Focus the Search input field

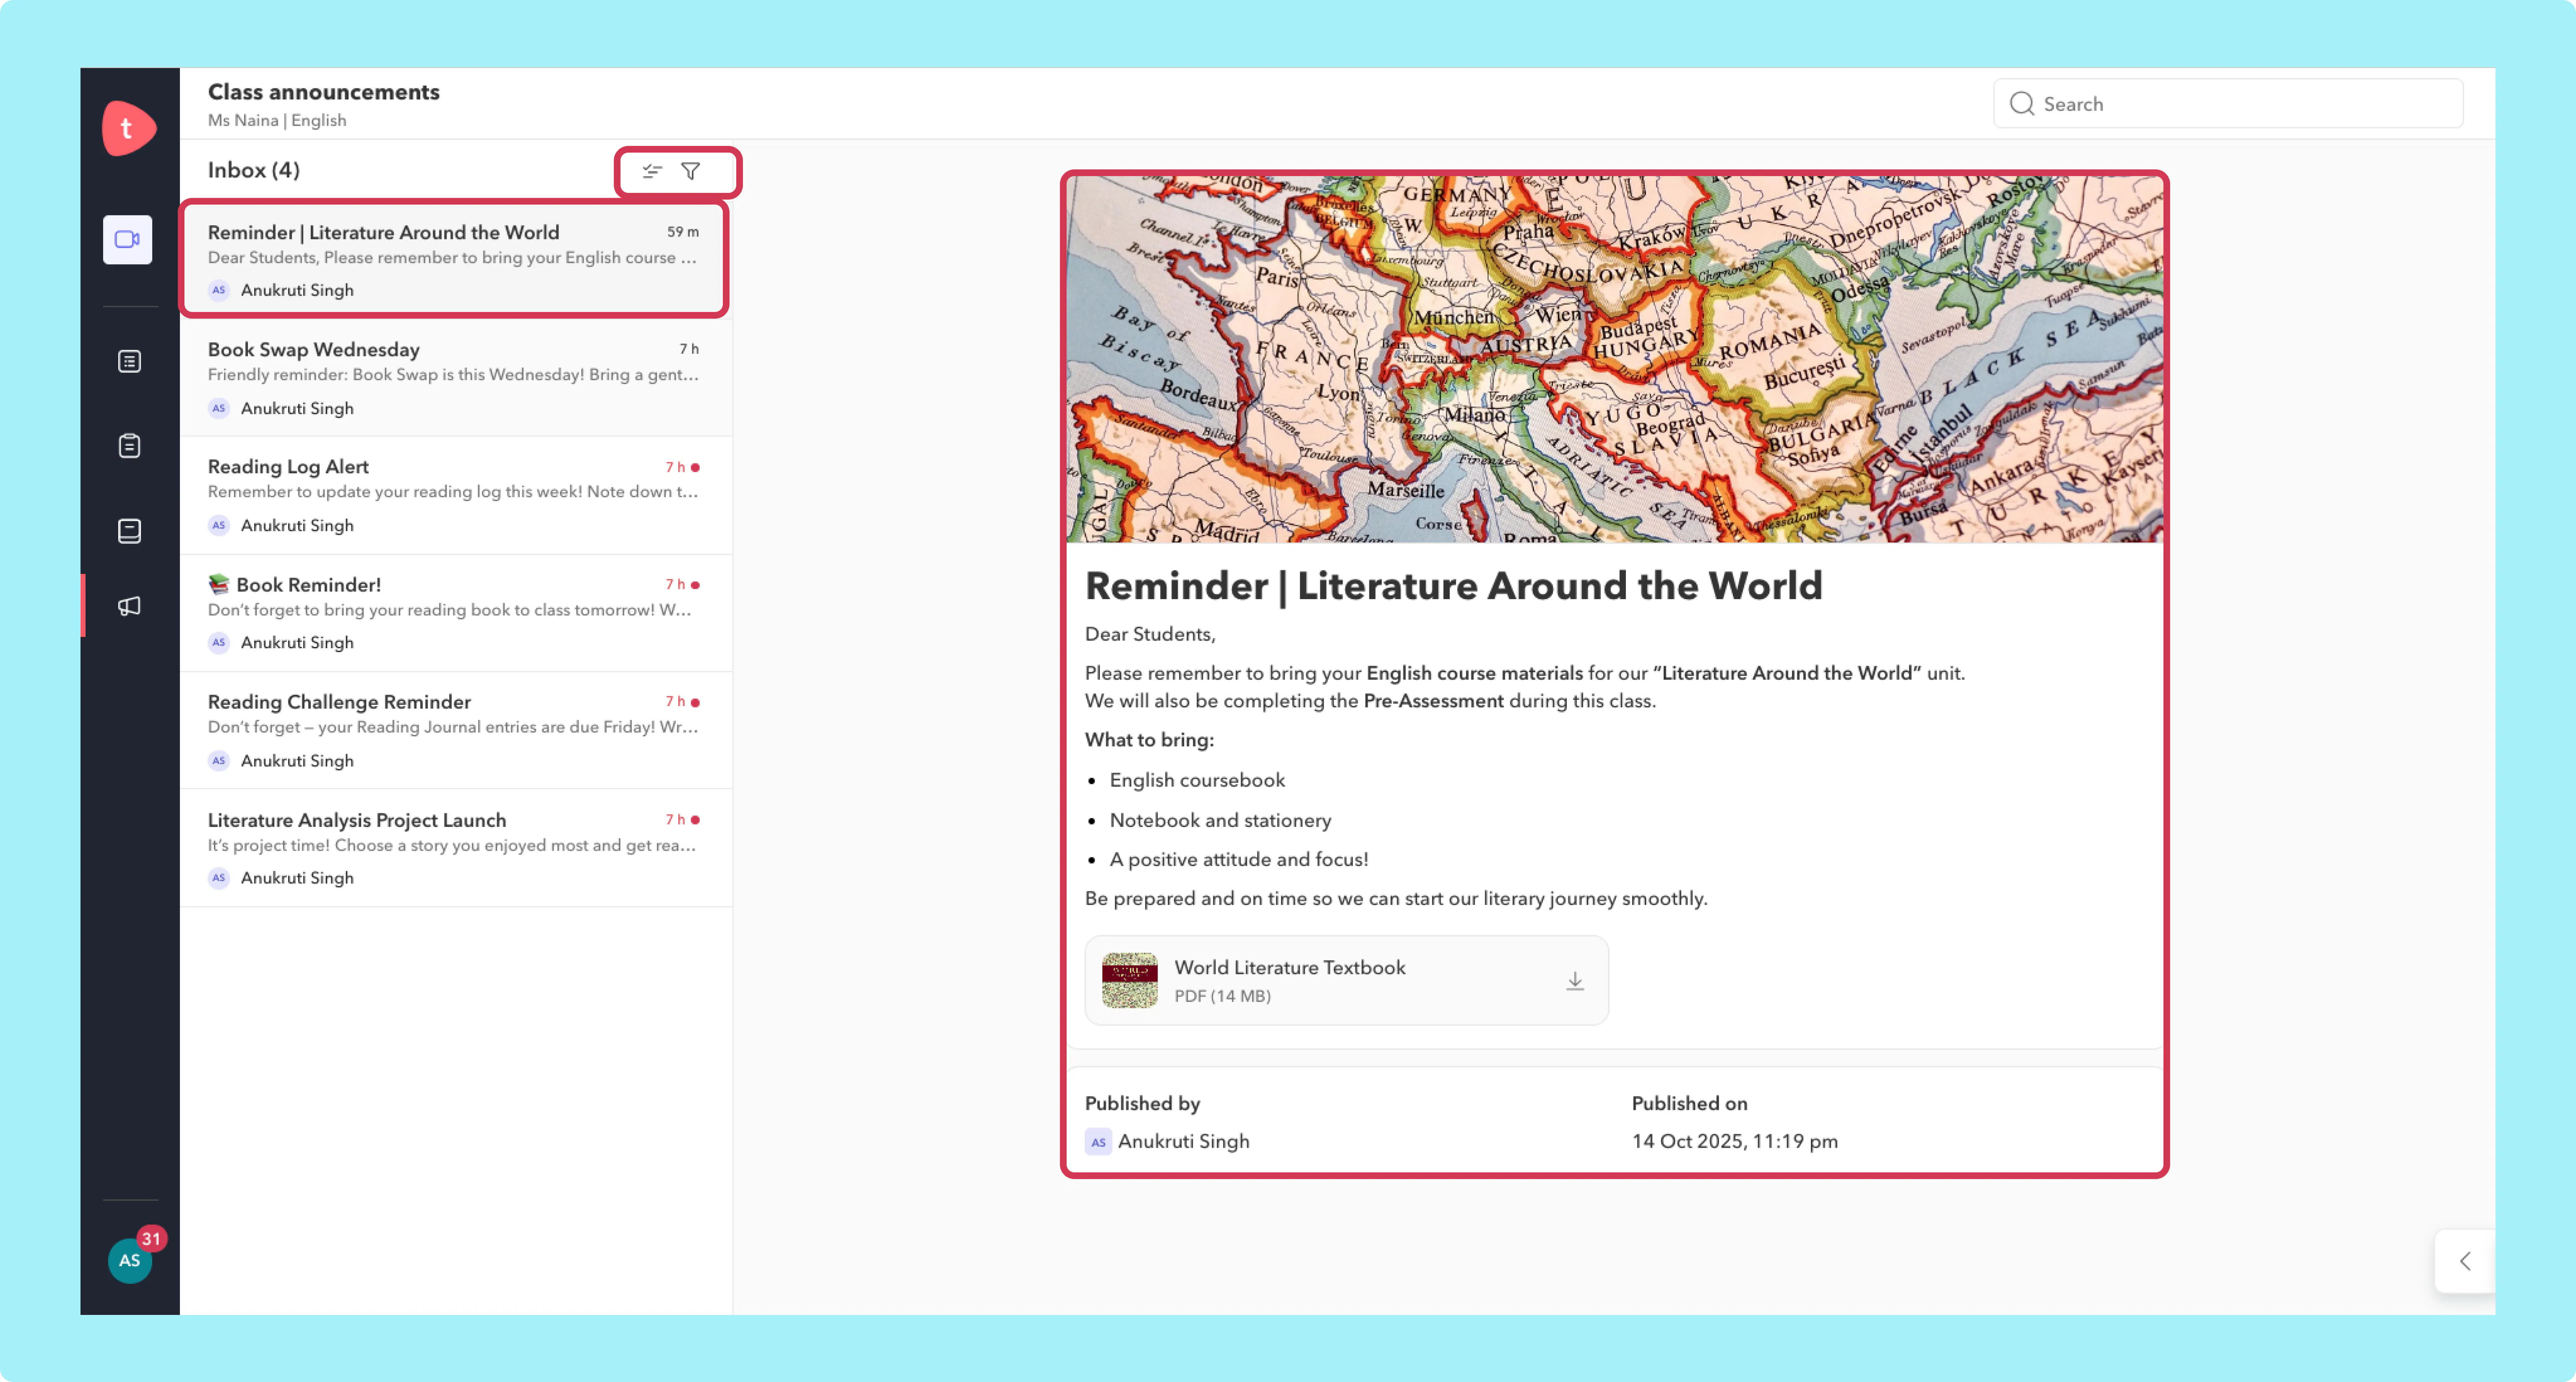tap(2228, 104)
